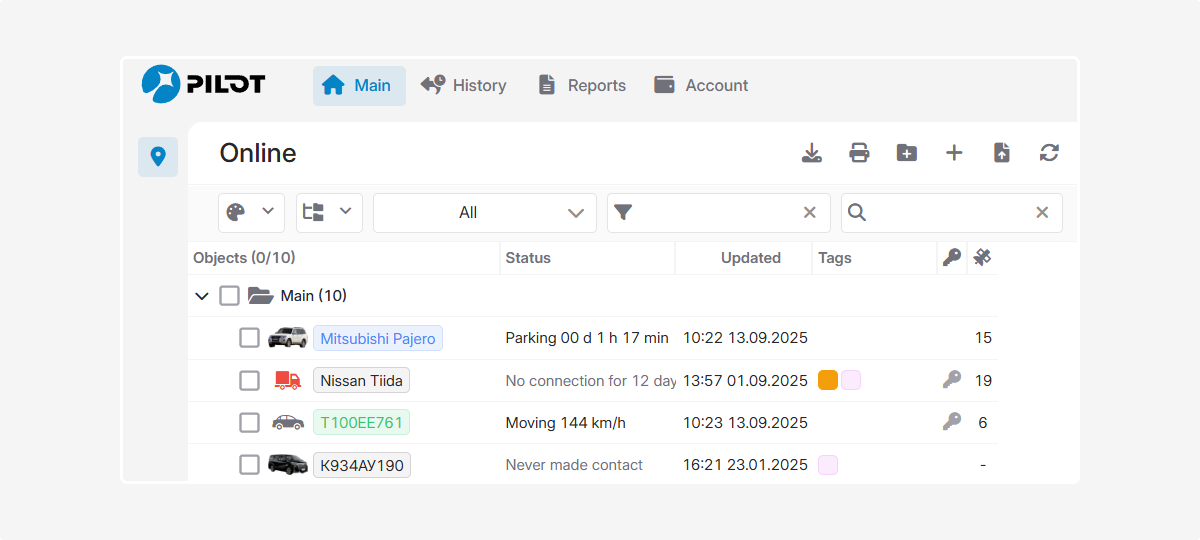Click the print icon
Screen dimensions: 1200x540
[859, 153]
